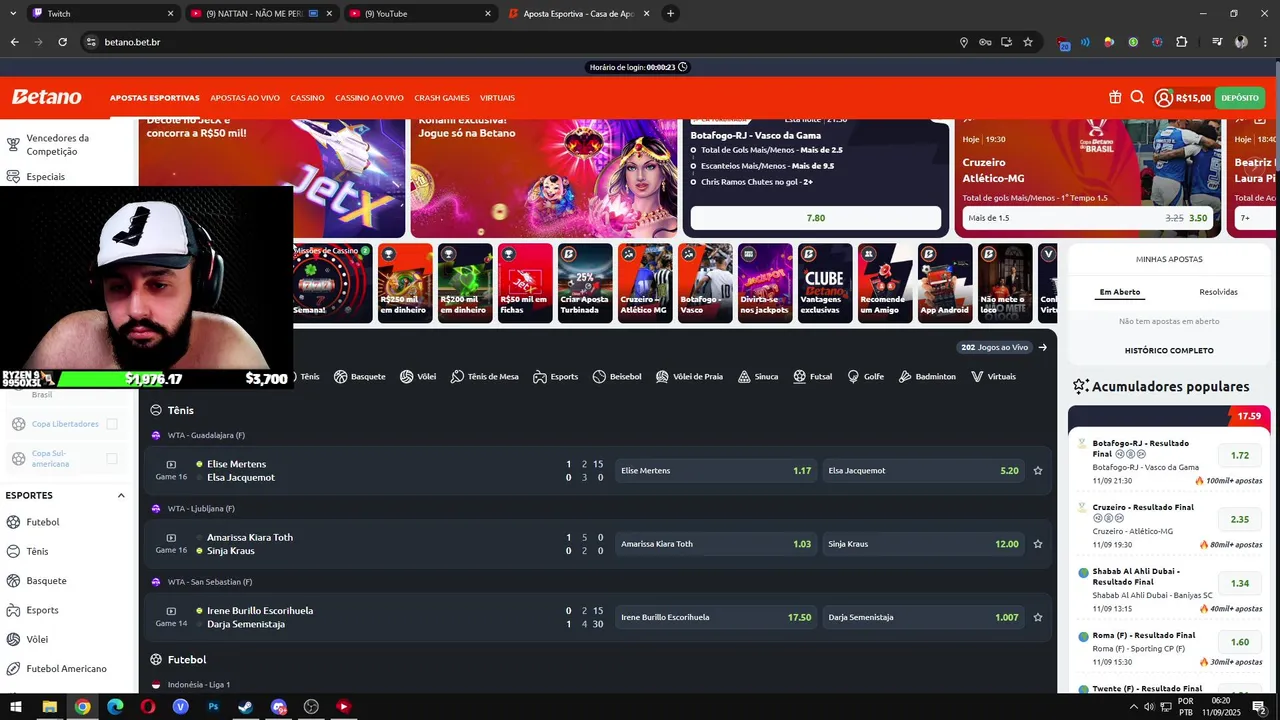This screenshot has width=1280, height=720.
Task: Open Futebol in the left sidebar
Action: click(x=43, y=522)
